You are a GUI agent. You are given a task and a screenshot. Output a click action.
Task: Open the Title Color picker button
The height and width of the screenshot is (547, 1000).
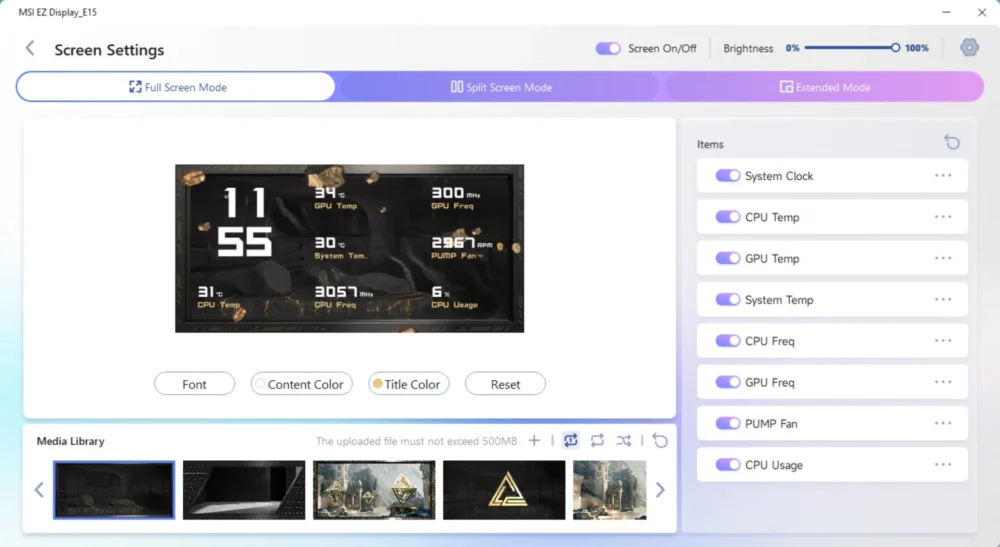(409, 384)
